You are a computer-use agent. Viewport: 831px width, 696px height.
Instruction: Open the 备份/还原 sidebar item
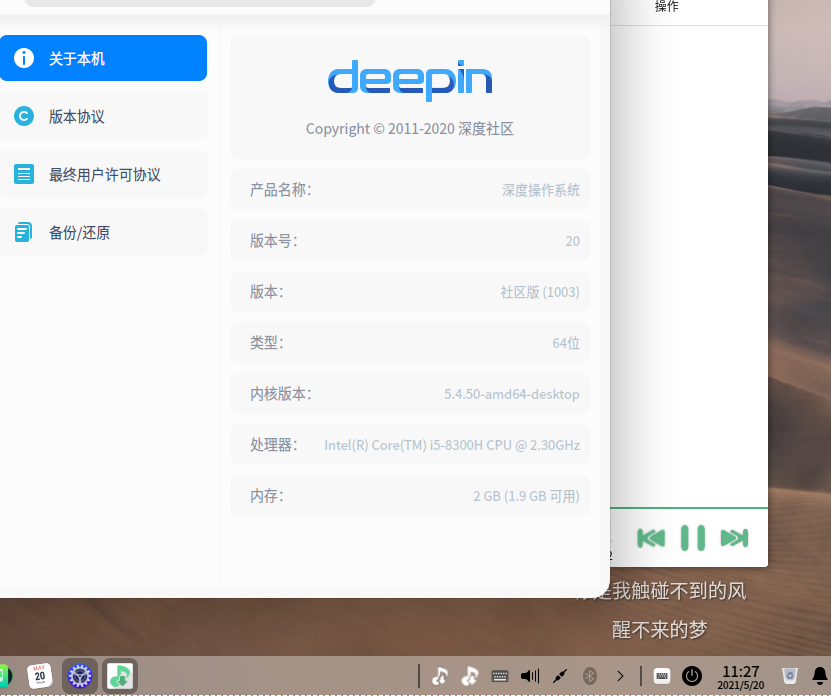[103, 232]
